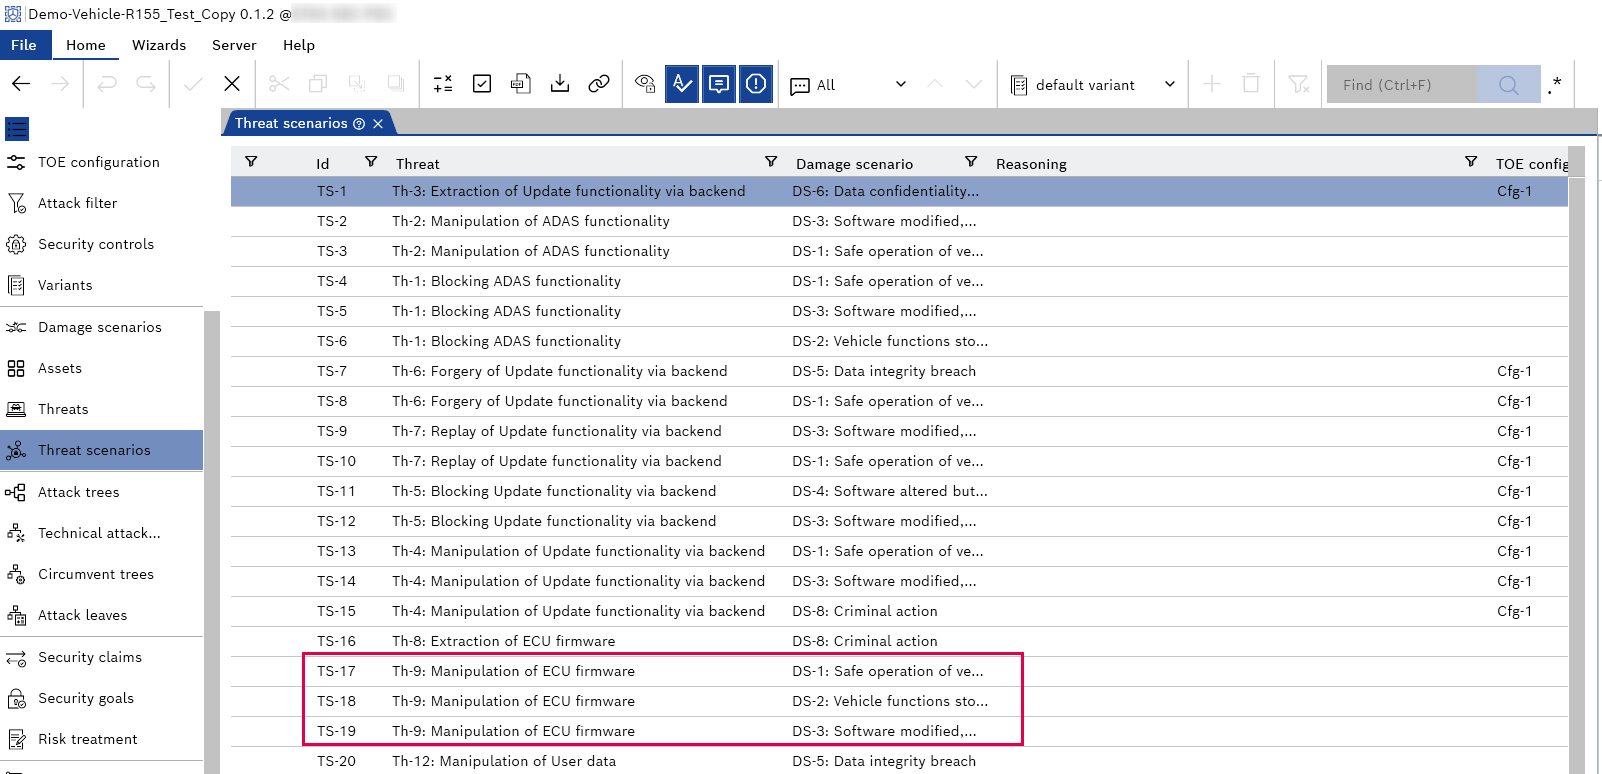1602x774 pixels.
Task: Open the 'All' comments filter dropdown
Action: point(848,85)
